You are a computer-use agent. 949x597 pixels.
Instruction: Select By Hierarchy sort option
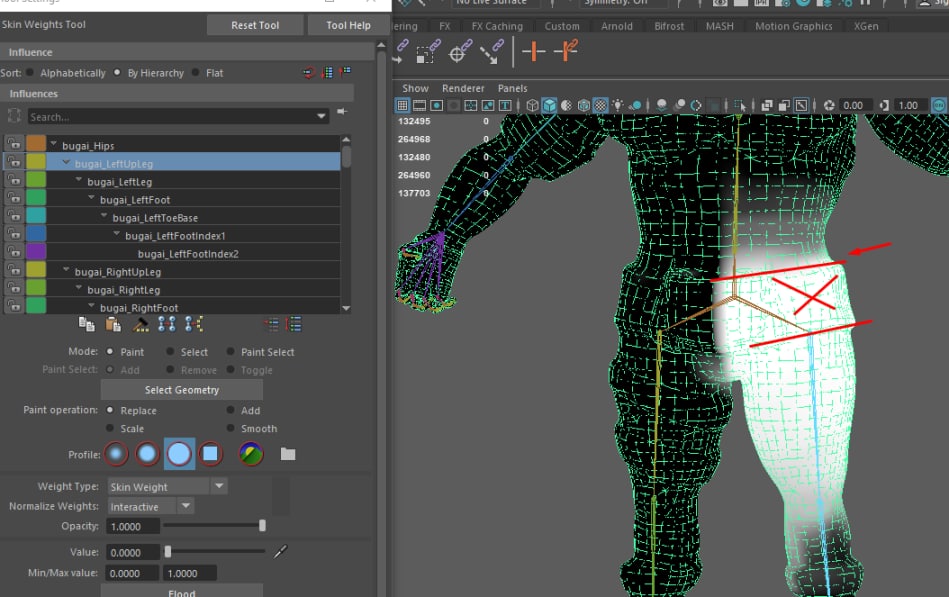coord(117,73)
